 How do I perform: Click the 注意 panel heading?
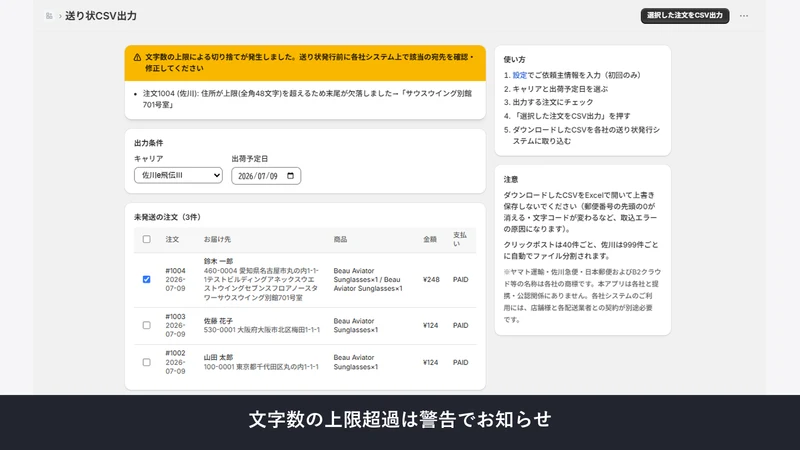pos(511,179)
